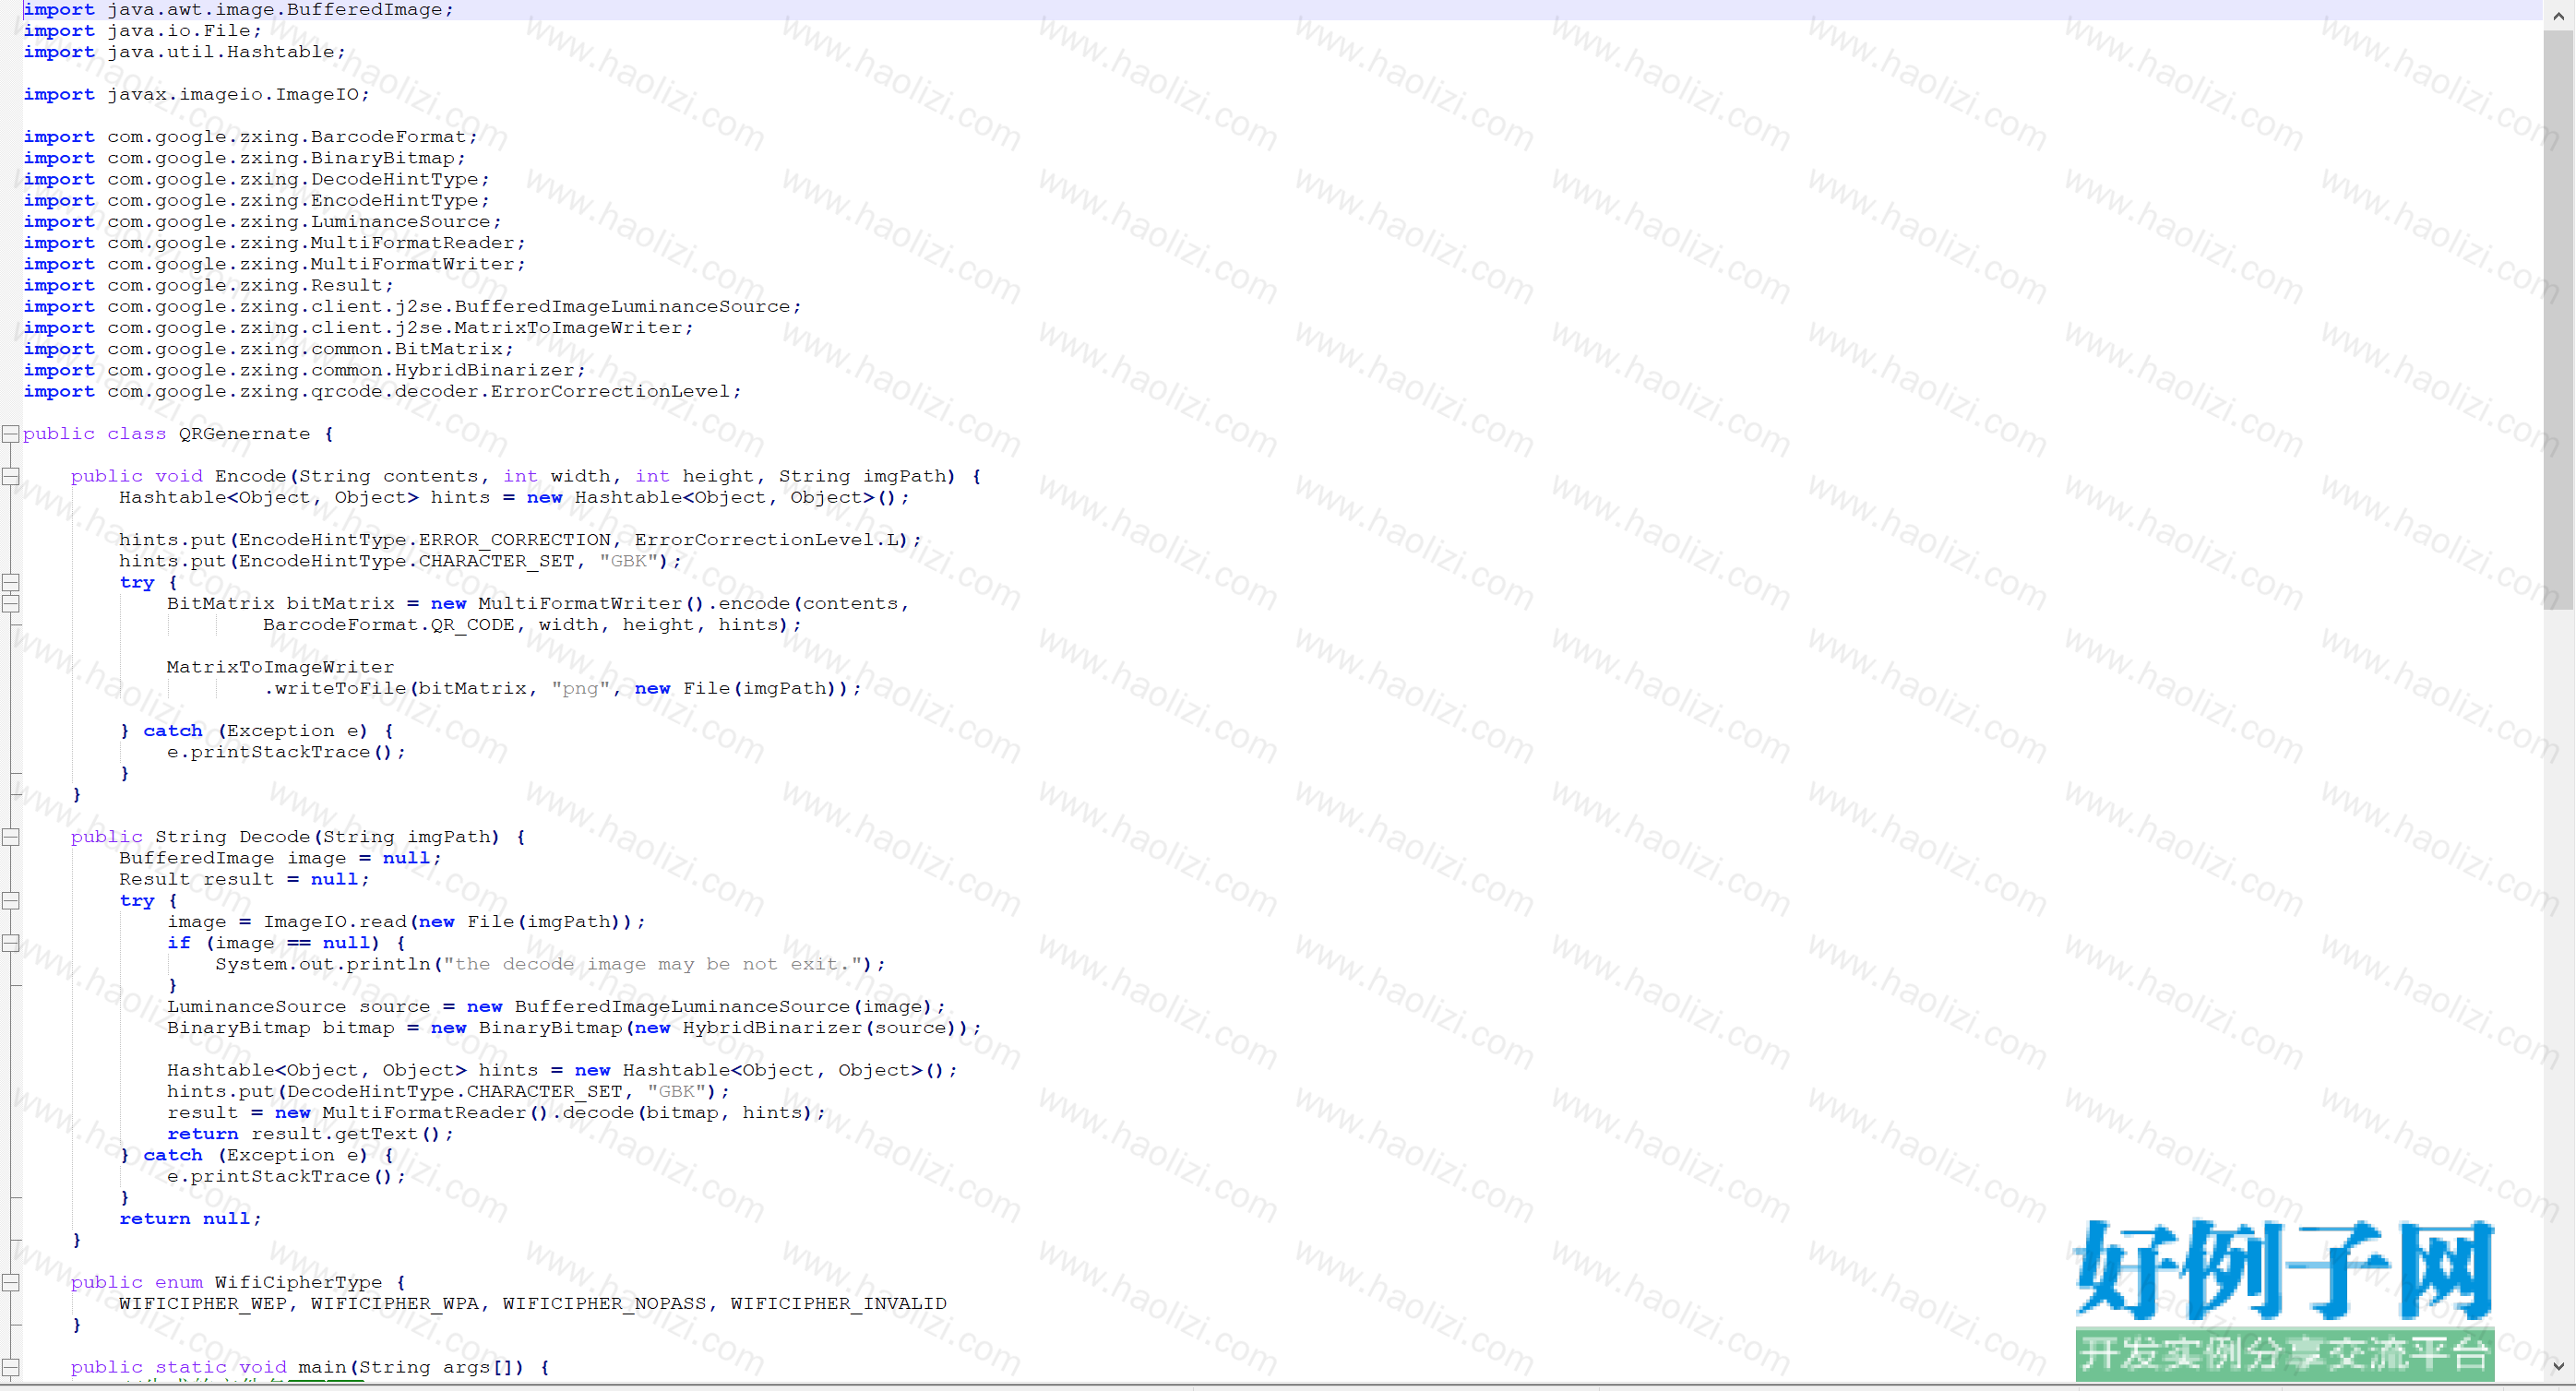The image size is (2576, 1391).
Task: Click the LuminanceSource source declaration line
Action: [556, 1006]
